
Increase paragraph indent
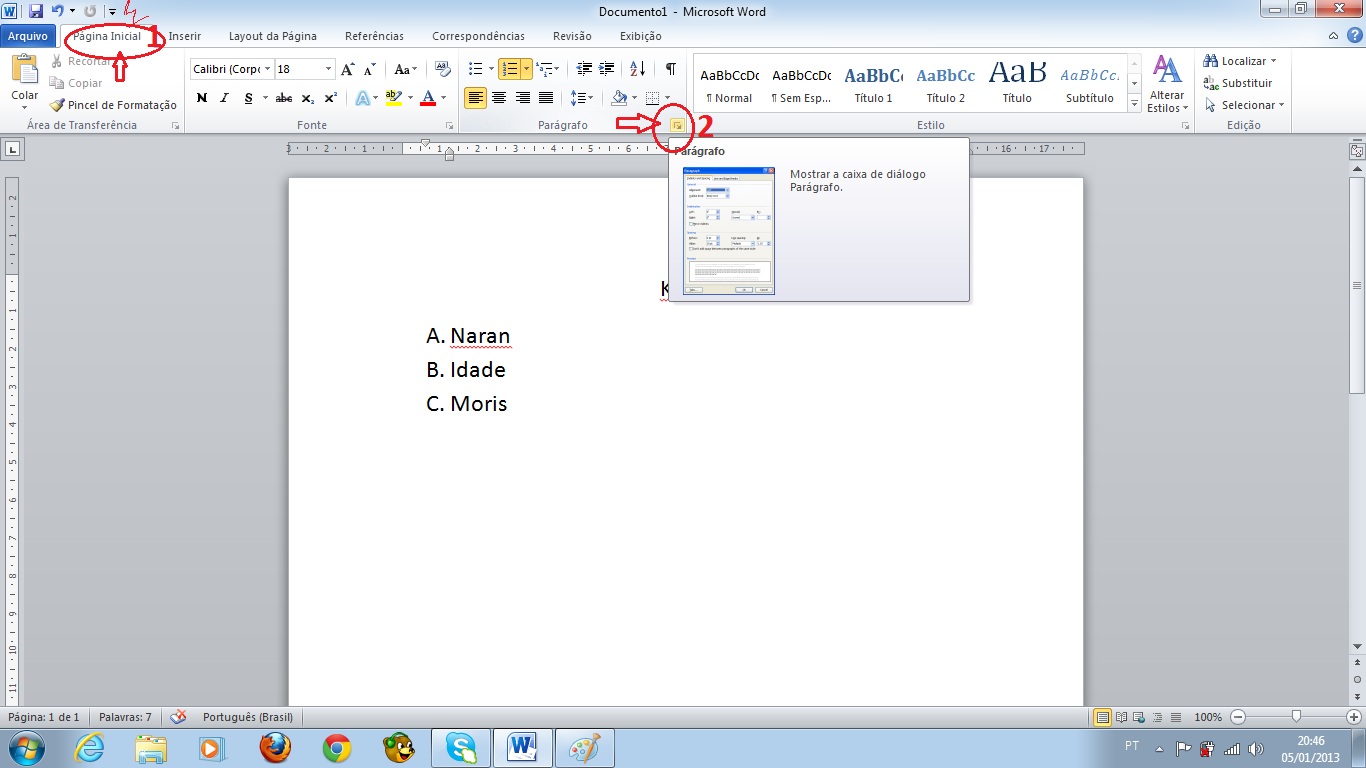point(607,69)
